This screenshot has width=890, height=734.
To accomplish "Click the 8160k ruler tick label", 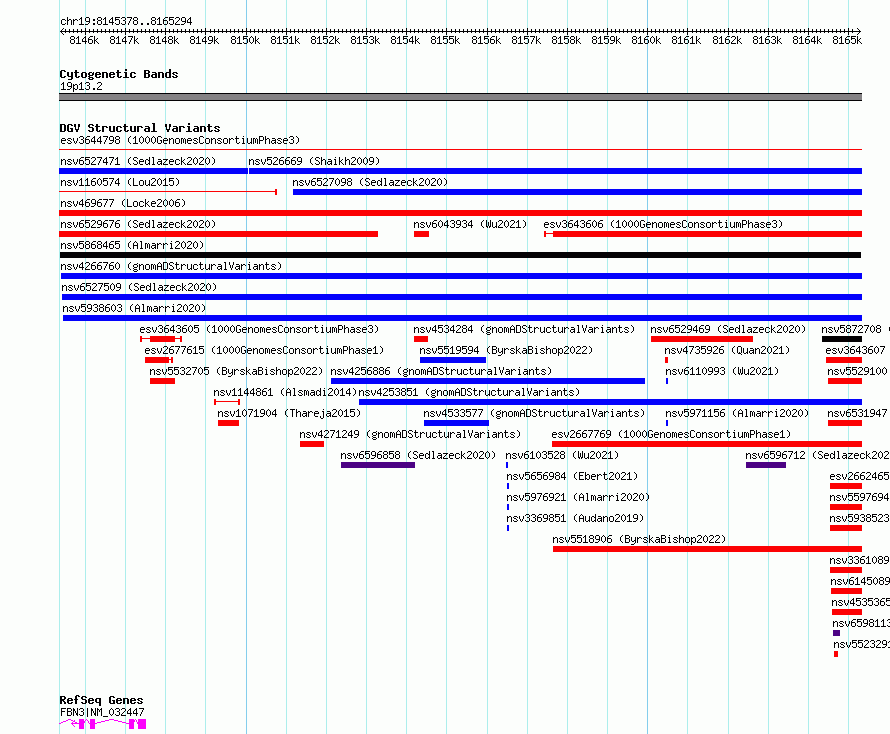I will click(x=646, y=40).
